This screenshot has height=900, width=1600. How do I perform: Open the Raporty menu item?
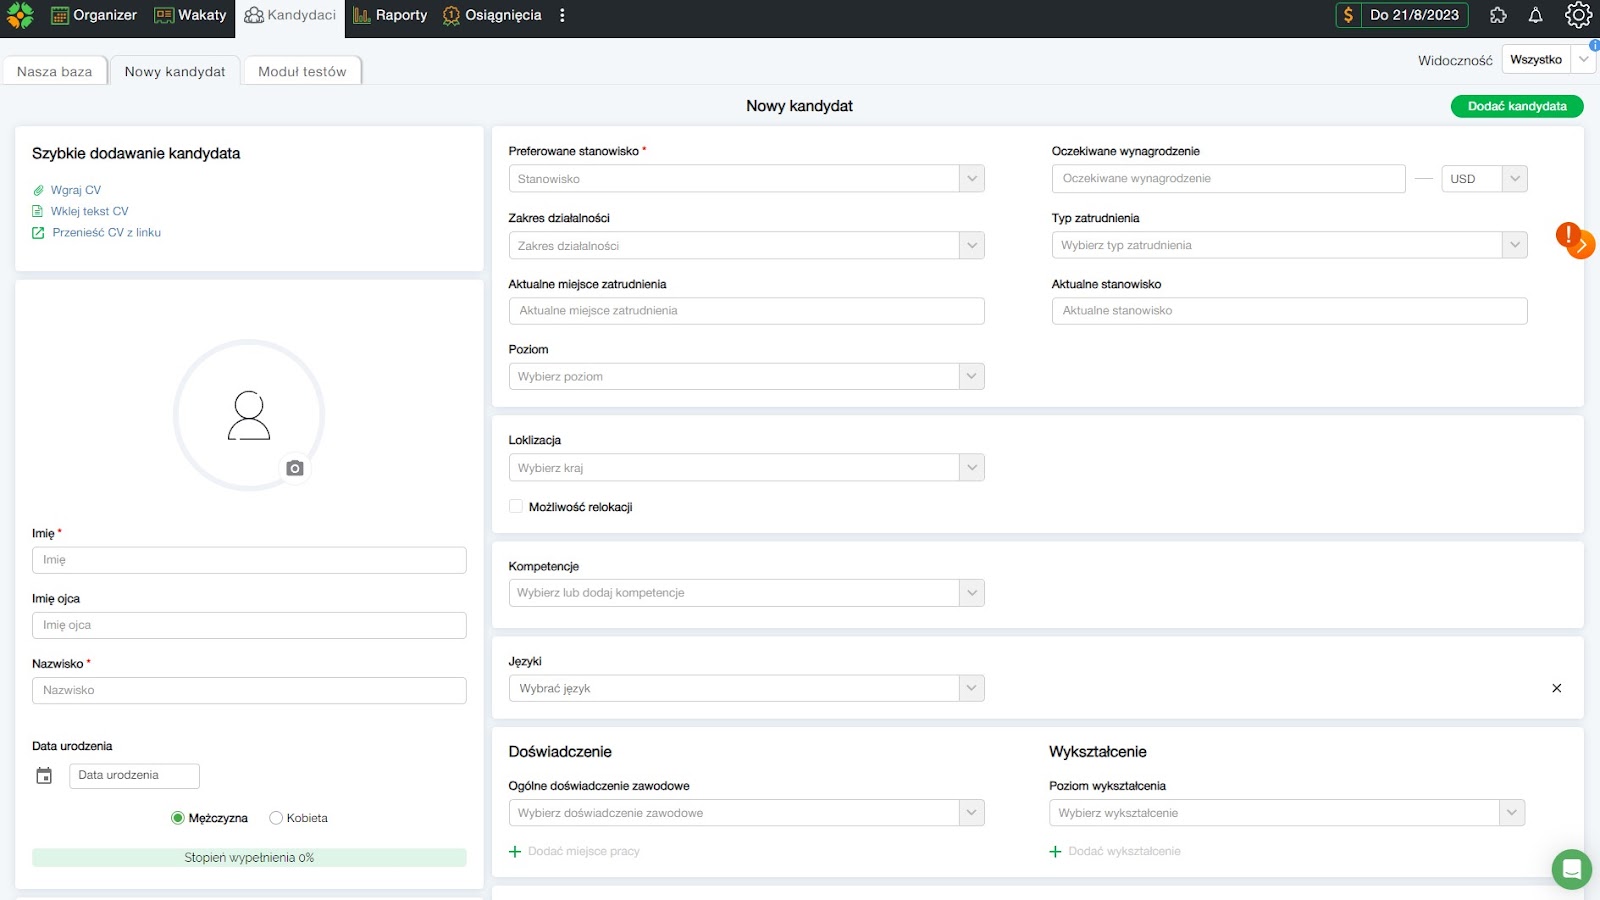pos(390,15)
